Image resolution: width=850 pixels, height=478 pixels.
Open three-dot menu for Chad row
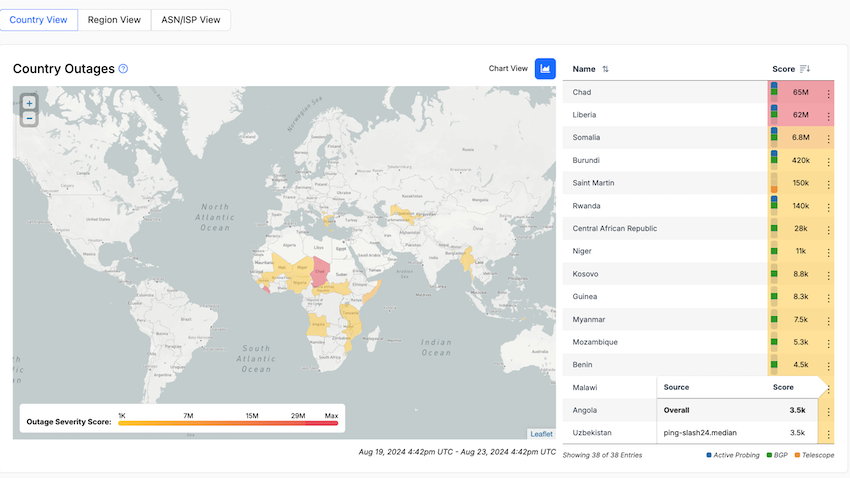click(x=828, y=93)
